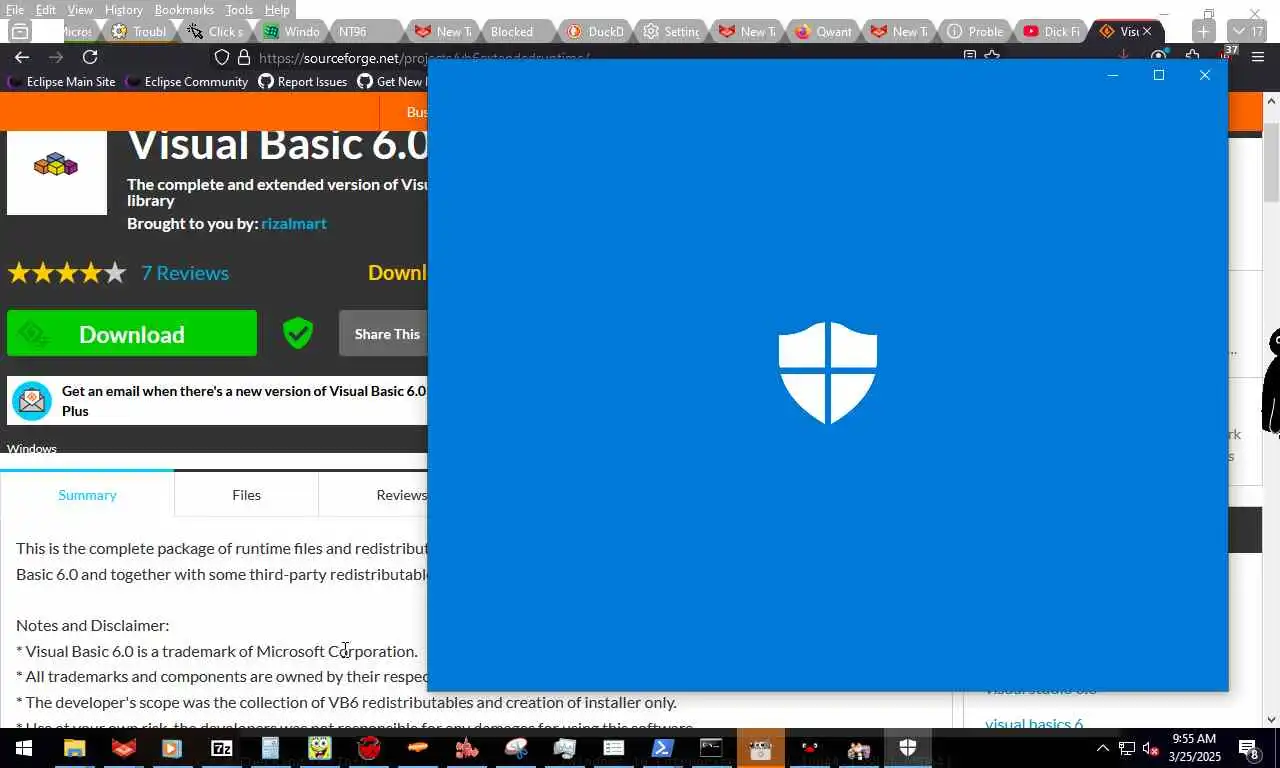Go back in the browser
This screenshot has width=1280, height=768.
(x=22, y=57)
